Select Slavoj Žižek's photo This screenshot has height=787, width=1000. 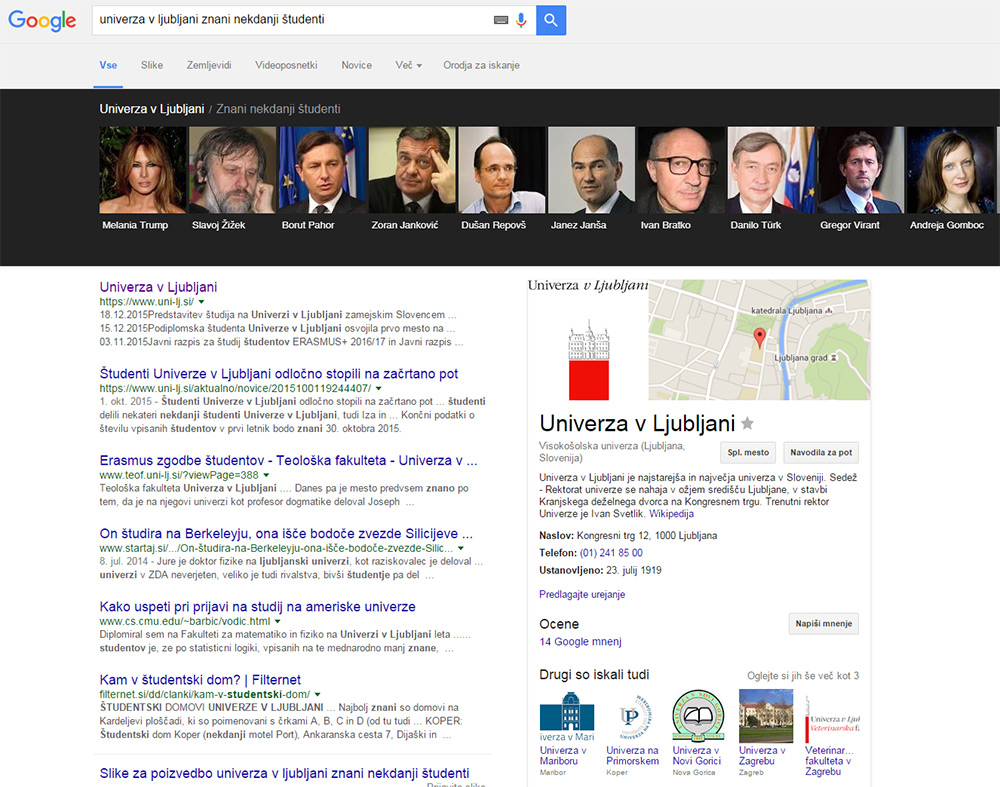coord(233,170)
